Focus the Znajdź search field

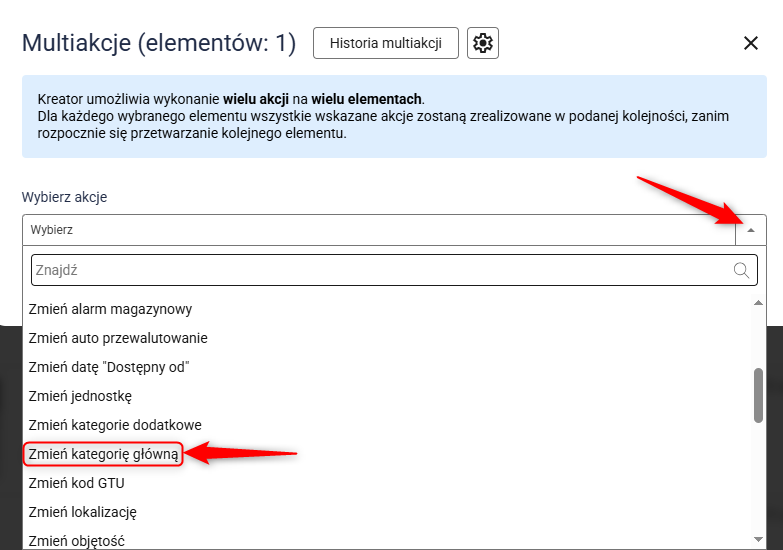[380, 270]
